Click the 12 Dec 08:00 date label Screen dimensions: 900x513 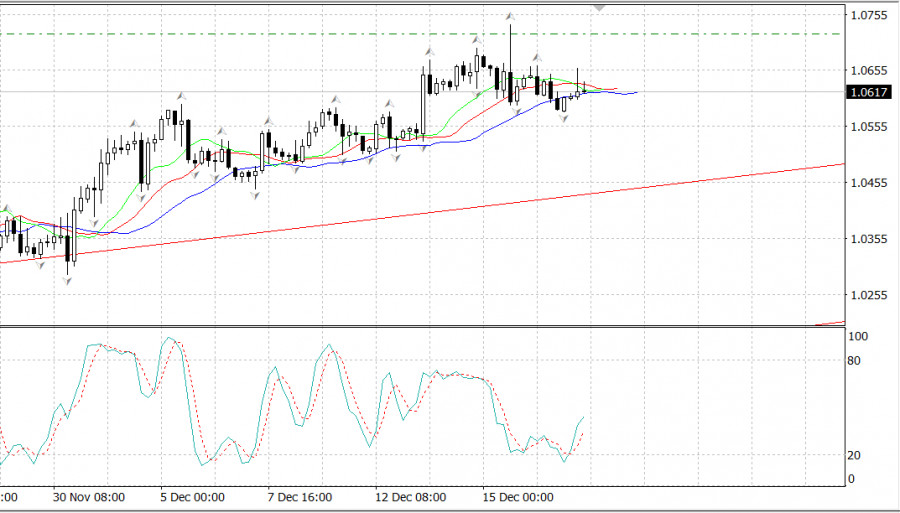pos(409,497)
